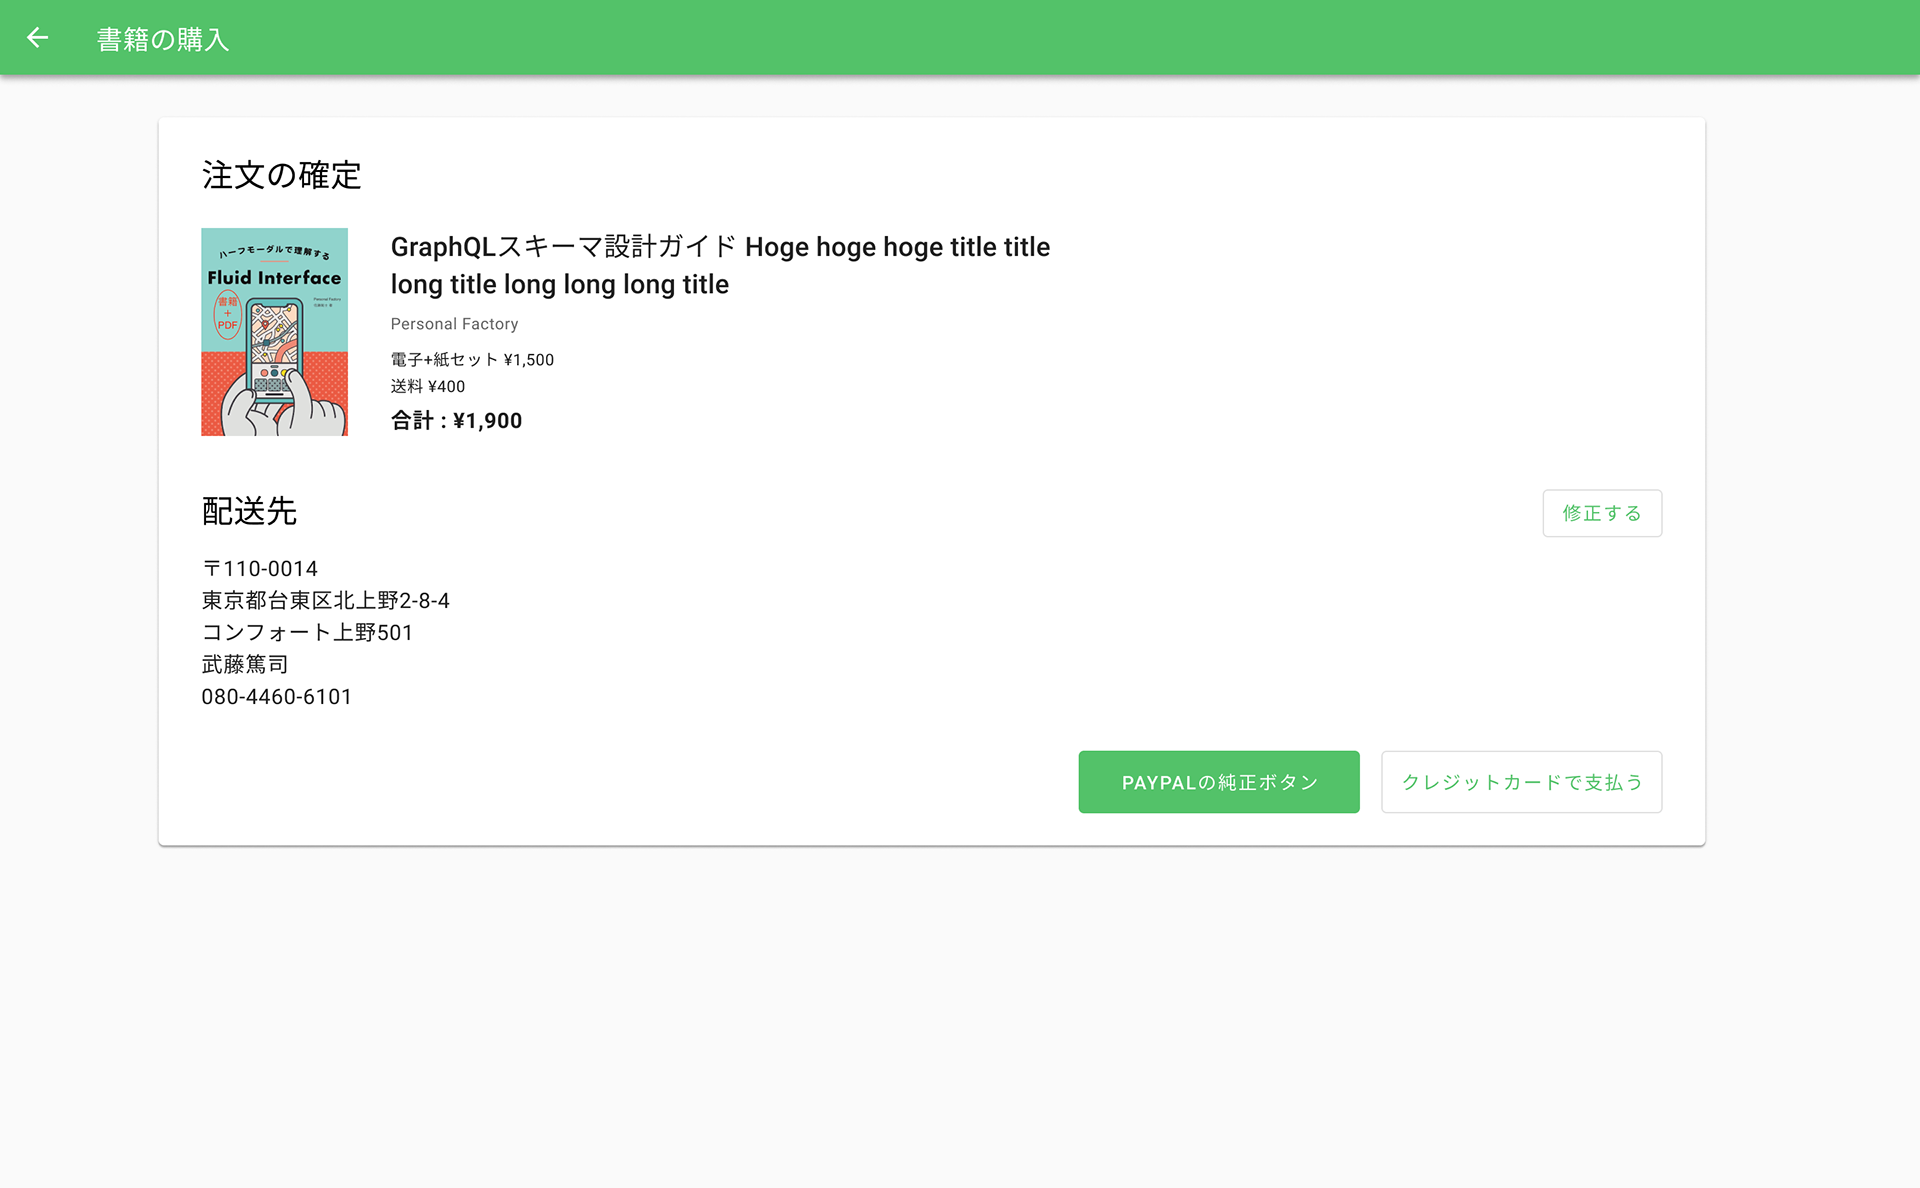Click the 送料 ¥400 shipping fee line

427,387
